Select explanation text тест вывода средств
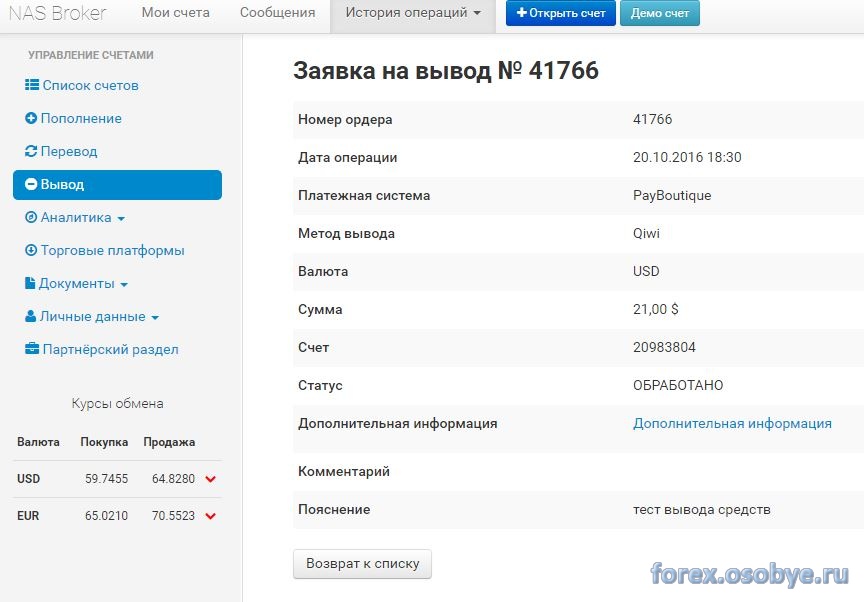 tap(702, 509)
